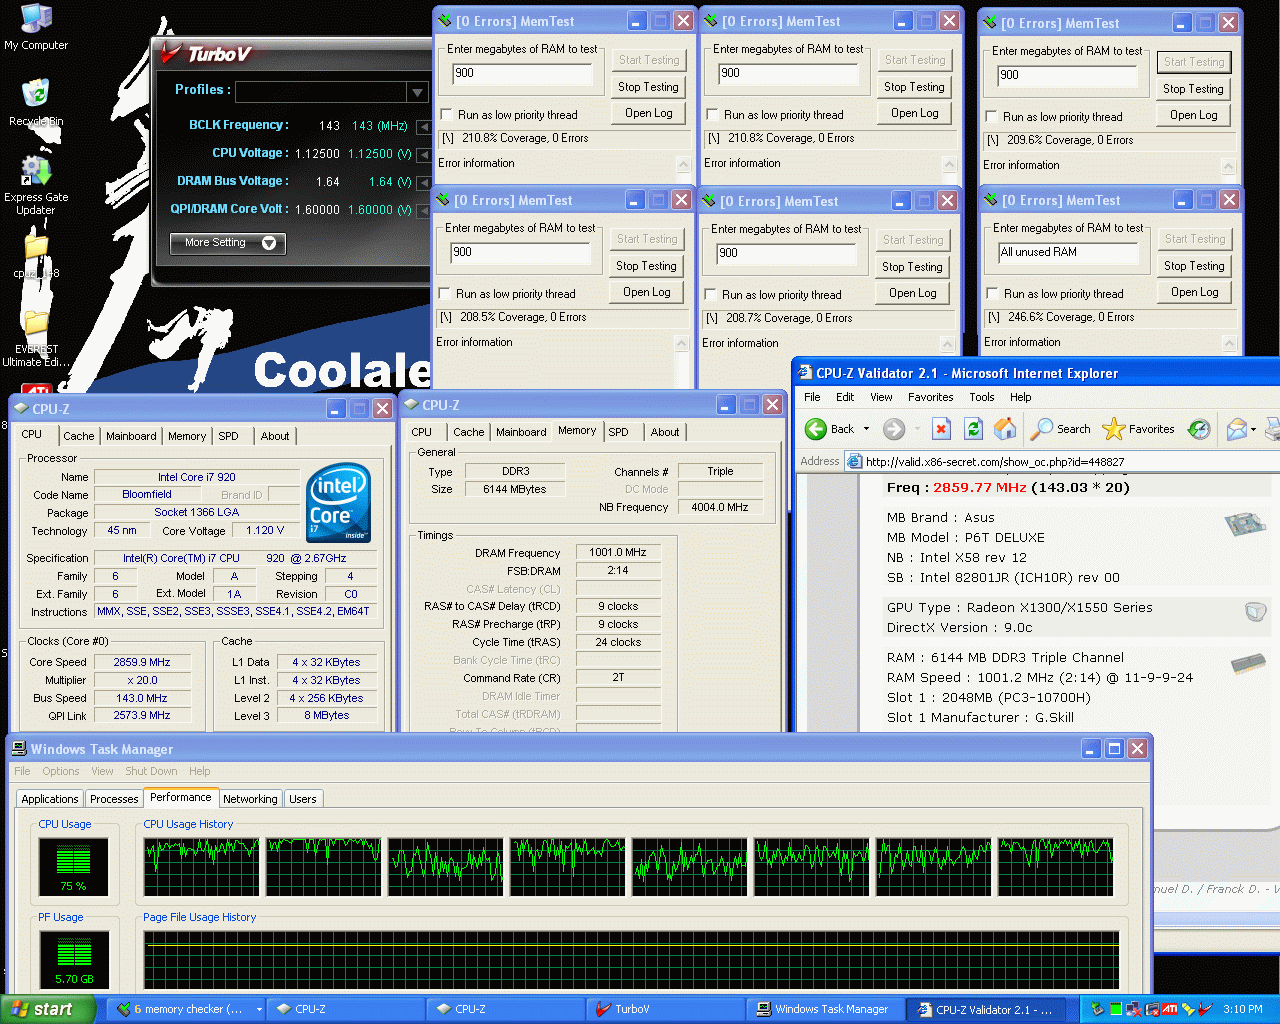Refresh the CPU-Z Validator page in IE
This screenshot has width=1280, height=1024.
pos(973,429)
